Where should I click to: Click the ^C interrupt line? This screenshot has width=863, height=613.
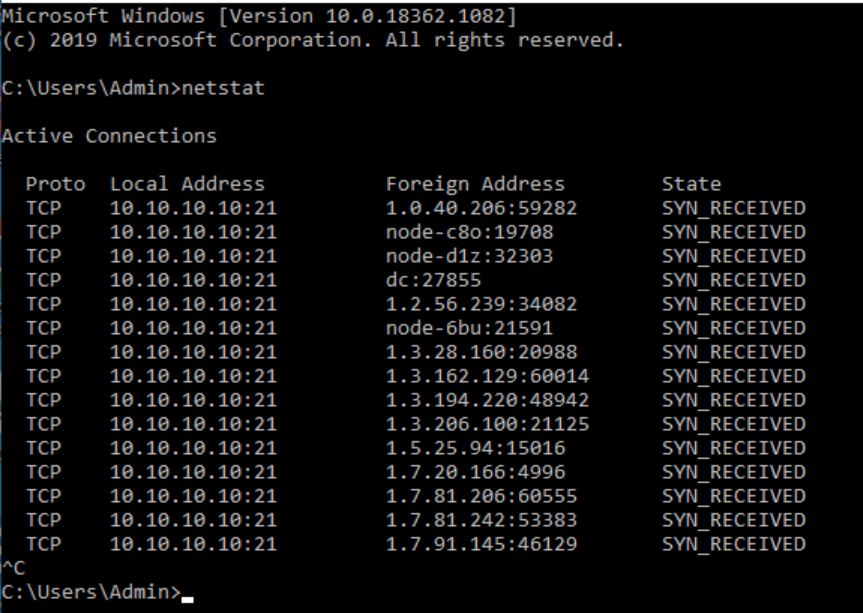coord(13,568)
